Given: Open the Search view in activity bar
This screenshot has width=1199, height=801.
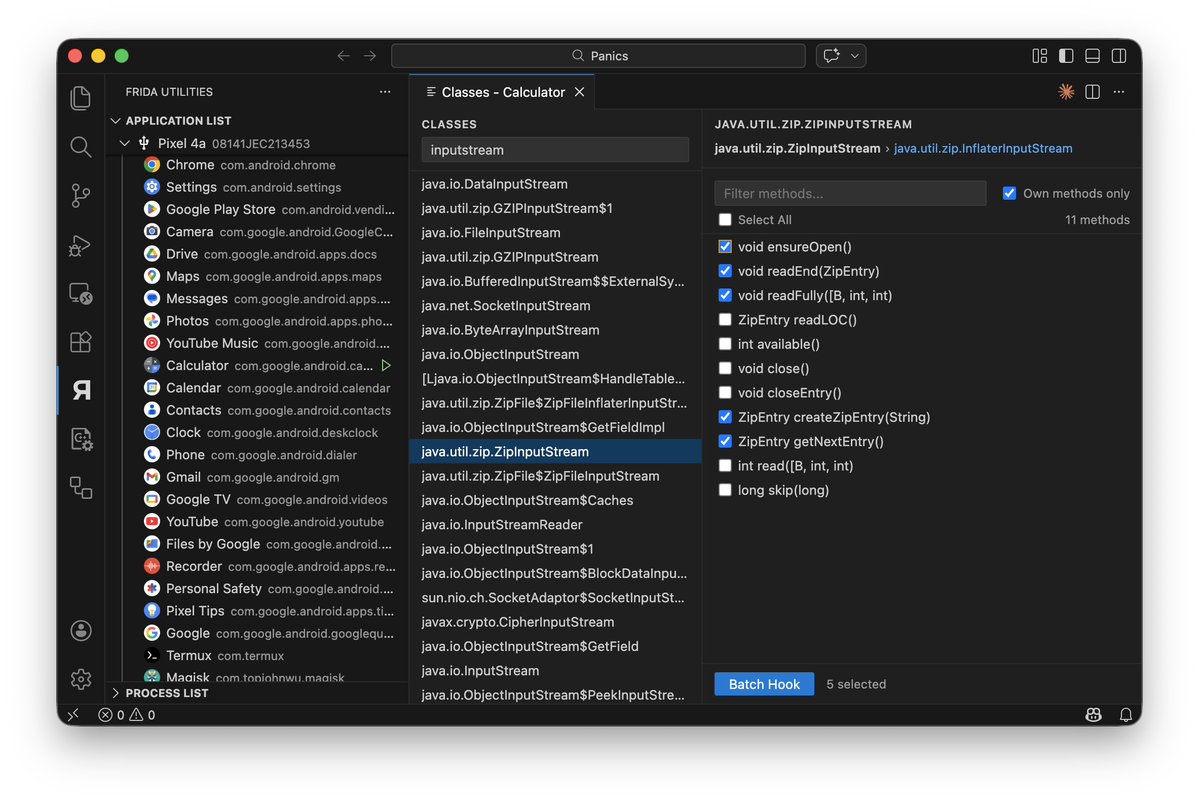Looking at the screenshot, I should click(x=80, y=147).
